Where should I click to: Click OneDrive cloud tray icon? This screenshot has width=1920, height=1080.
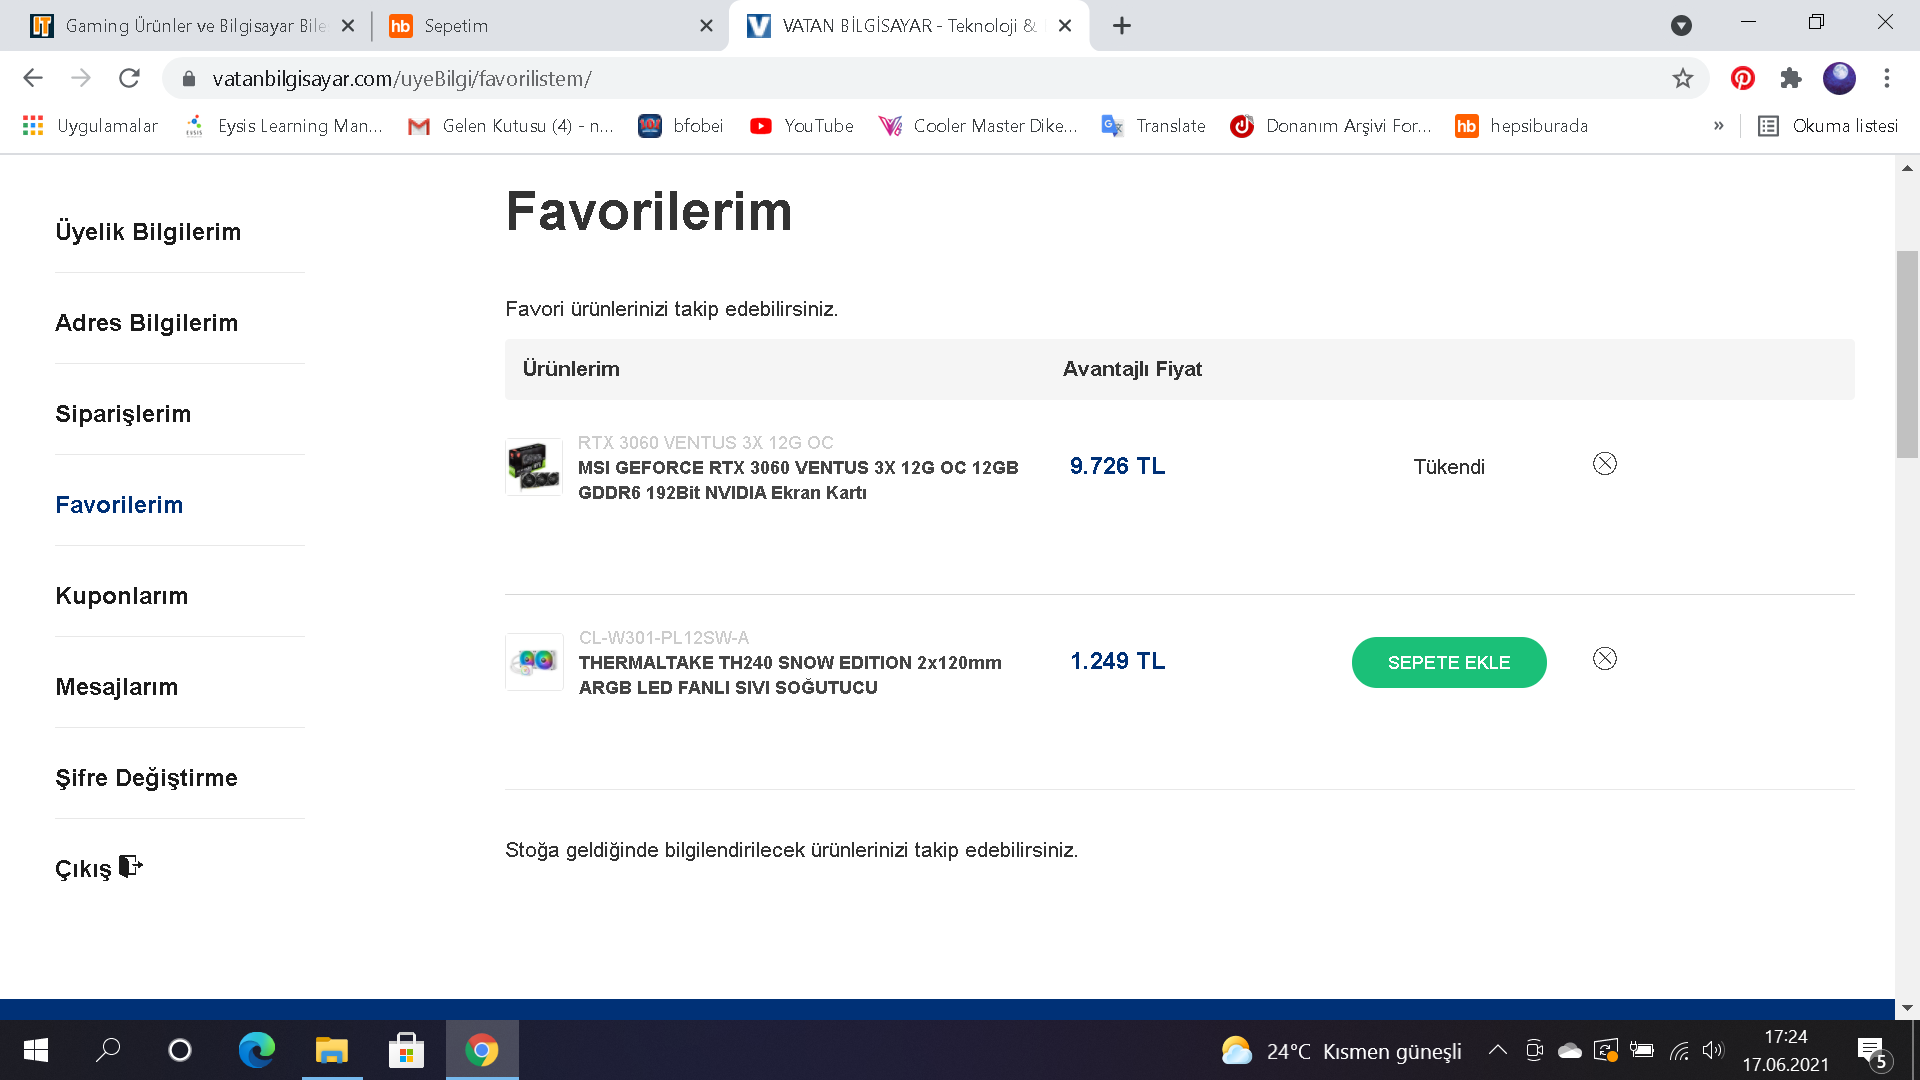[x=1570, y=1050]
